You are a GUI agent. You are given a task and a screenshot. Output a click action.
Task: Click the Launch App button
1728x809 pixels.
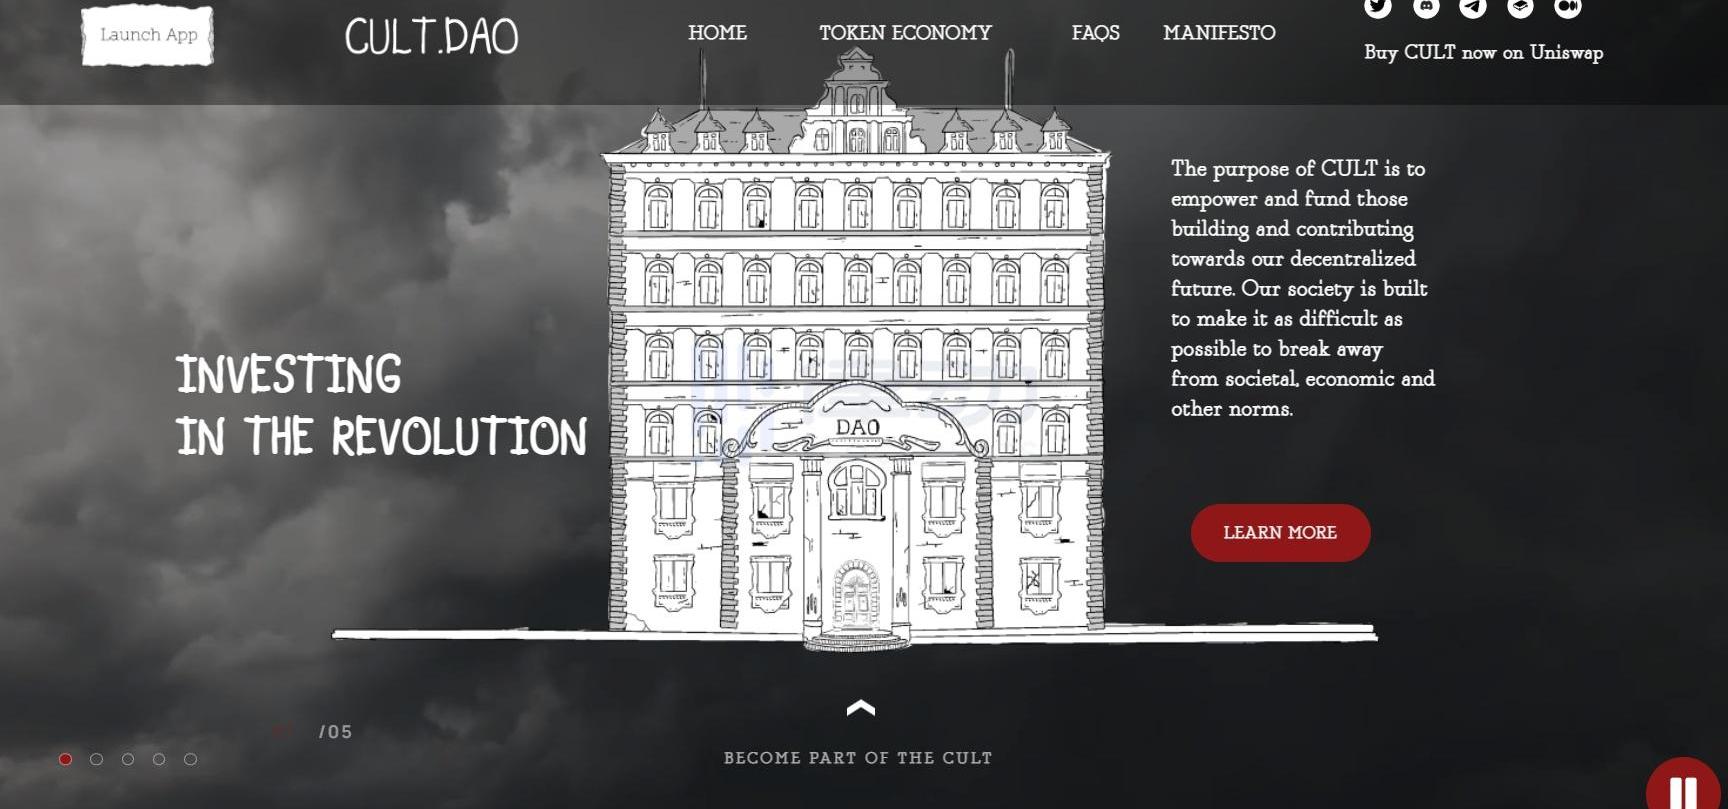pyautogui.click(x=148, y=35)
